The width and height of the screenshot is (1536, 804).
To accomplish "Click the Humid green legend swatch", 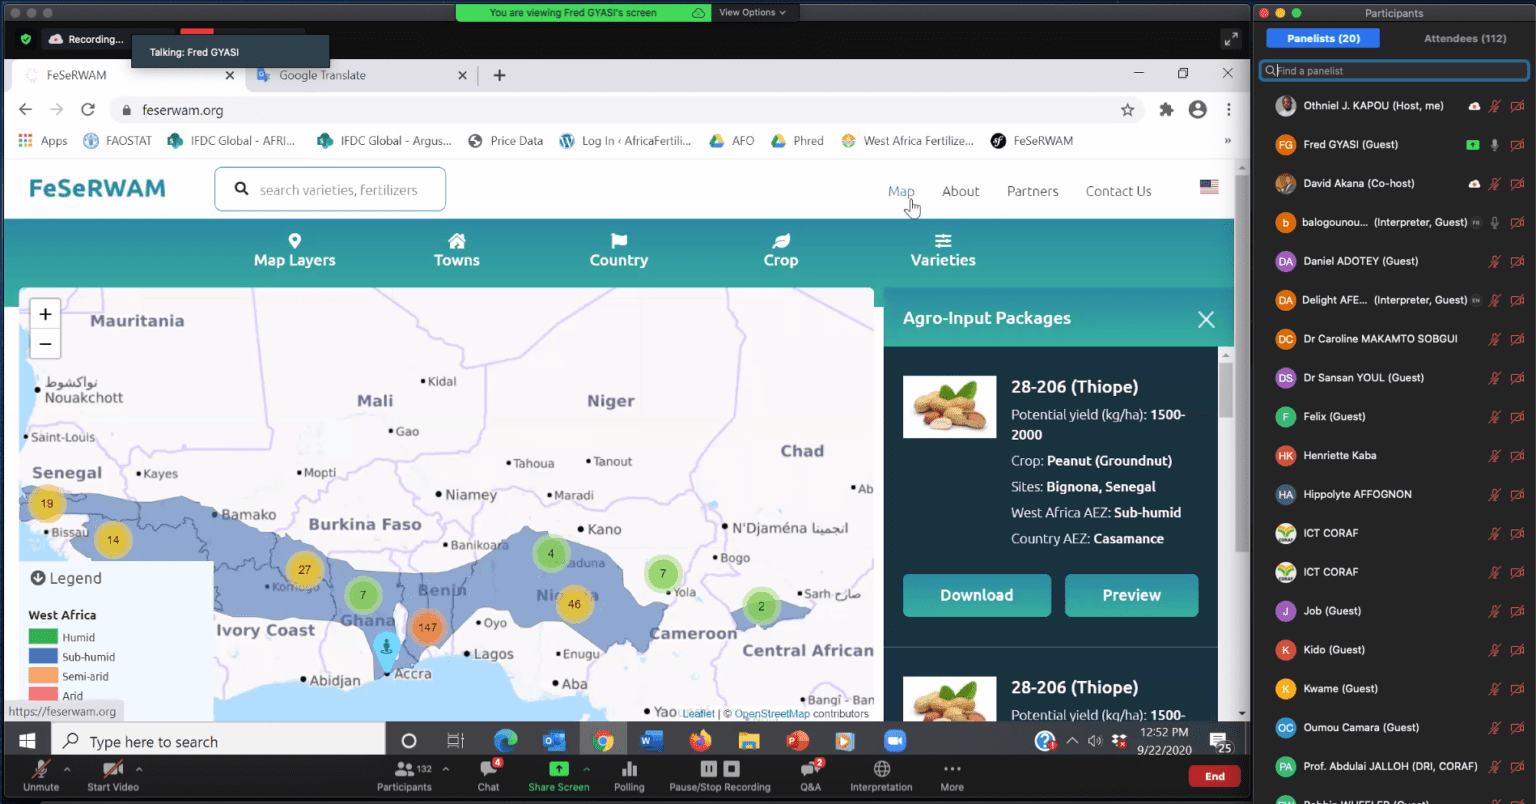I will 44,635.
